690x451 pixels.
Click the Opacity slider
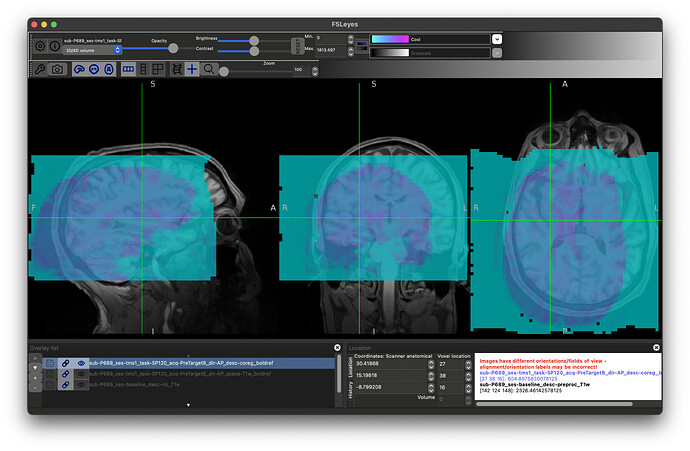(173, 48)
